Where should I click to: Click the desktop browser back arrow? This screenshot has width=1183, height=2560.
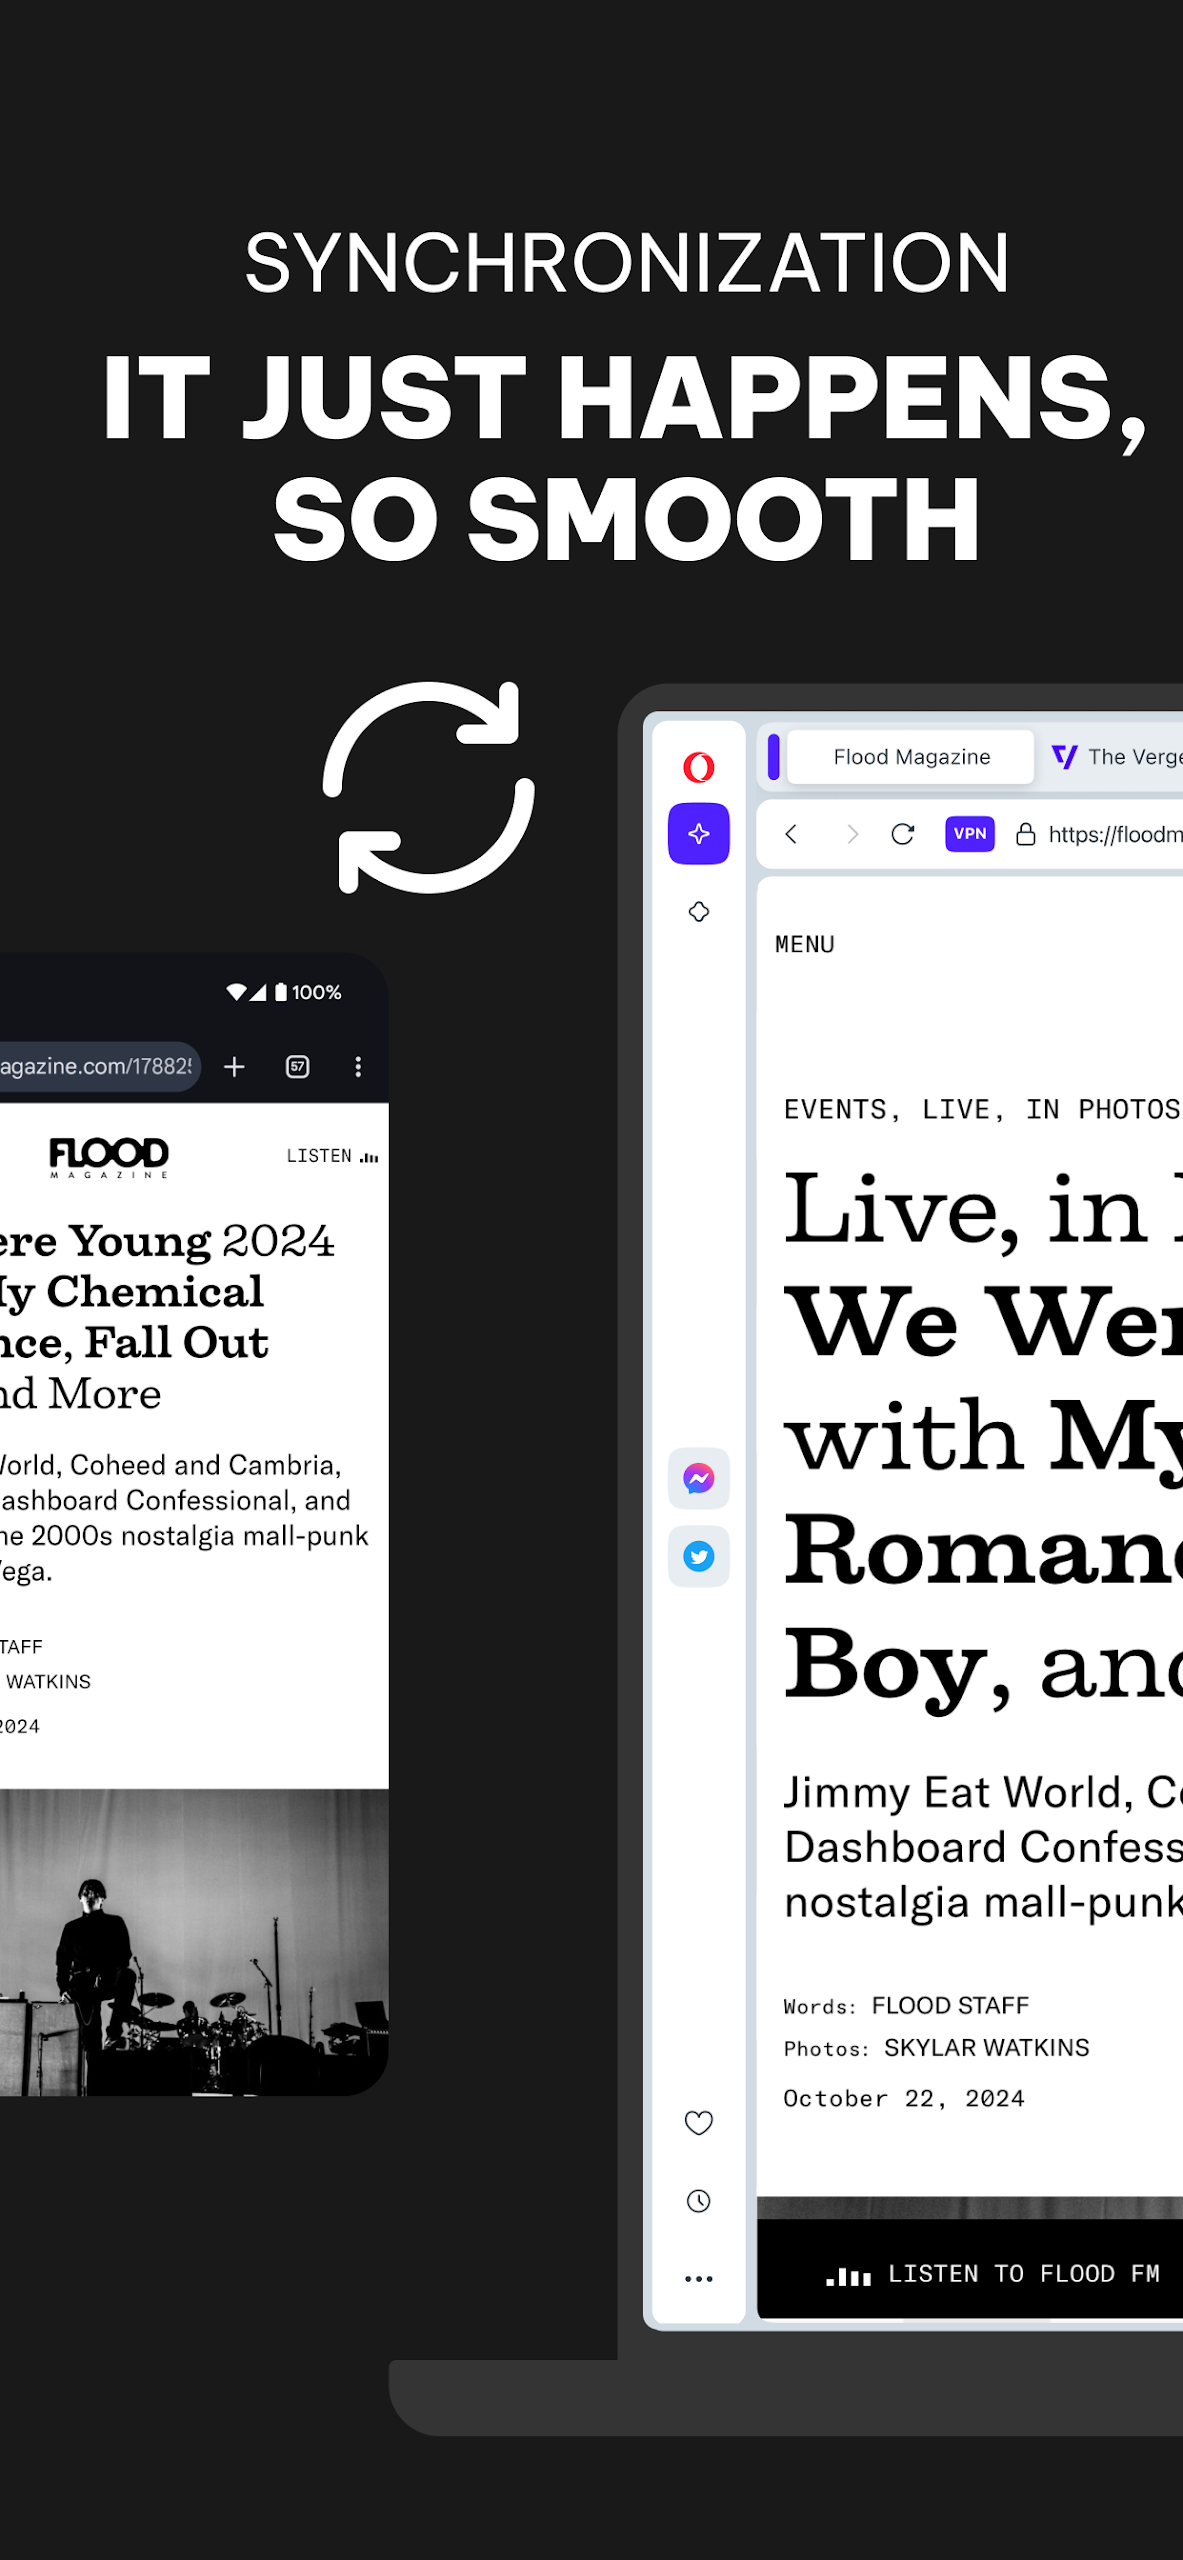791,834
